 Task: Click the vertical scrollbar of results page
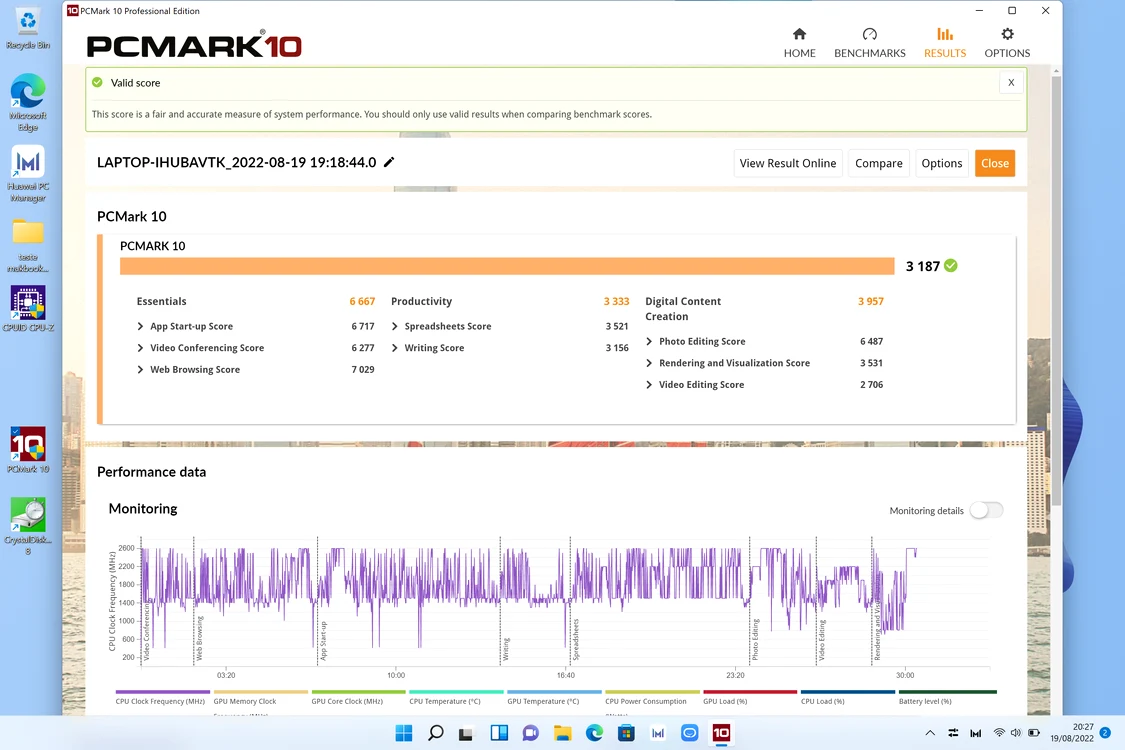pyautogui.click(x=1055, y=287)
